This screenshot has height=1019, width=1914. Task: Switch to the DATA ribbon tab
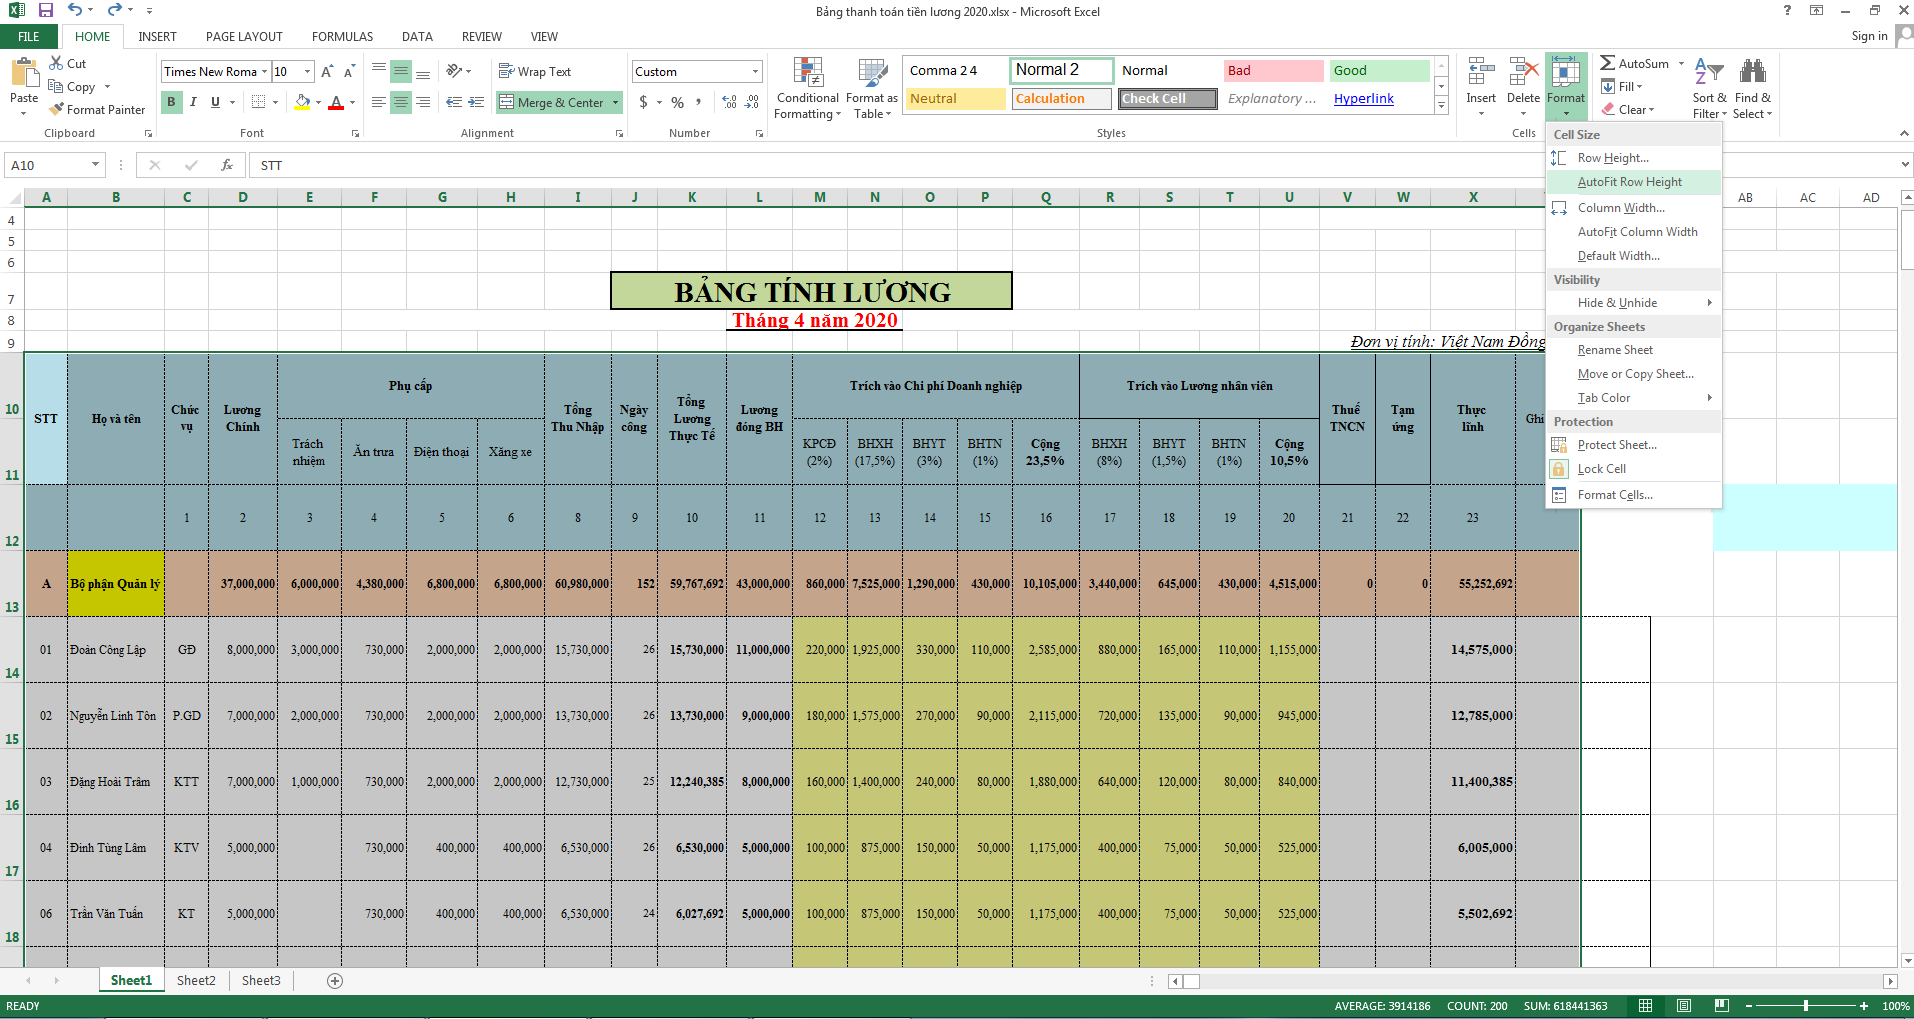pyautogui.click(x=416, y=36)
